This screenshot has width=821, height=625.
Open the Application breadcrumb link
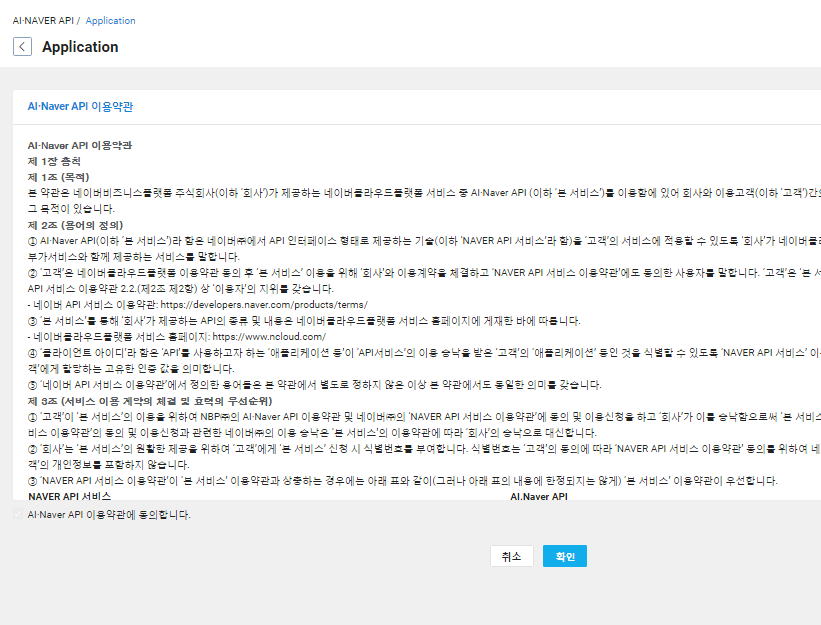[x=110, y=20]
